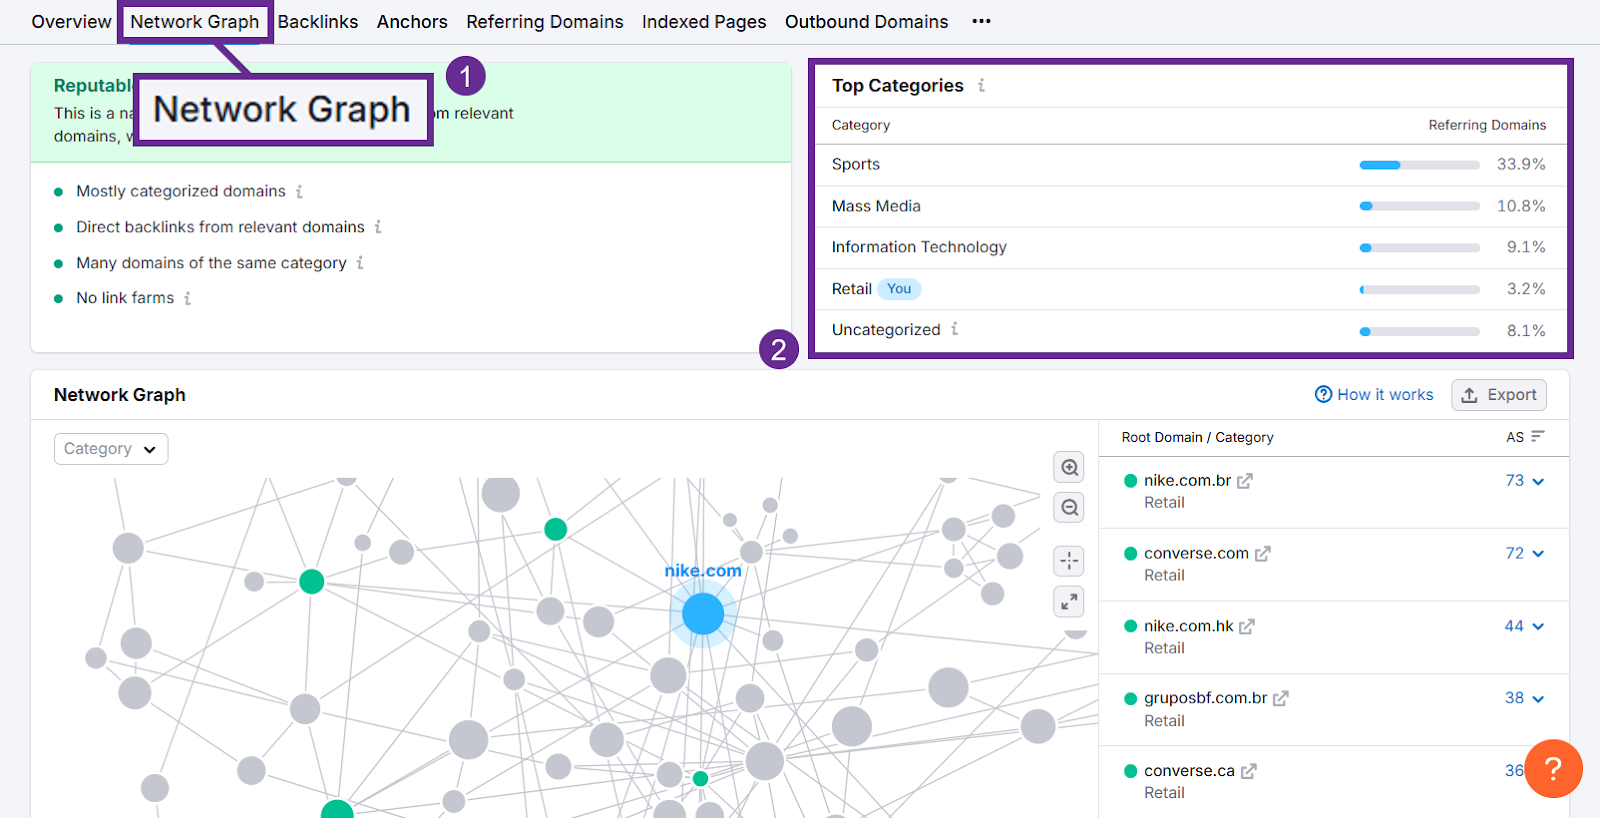
Task: Click the Retail category label
Action: click(x=852, y=289)
